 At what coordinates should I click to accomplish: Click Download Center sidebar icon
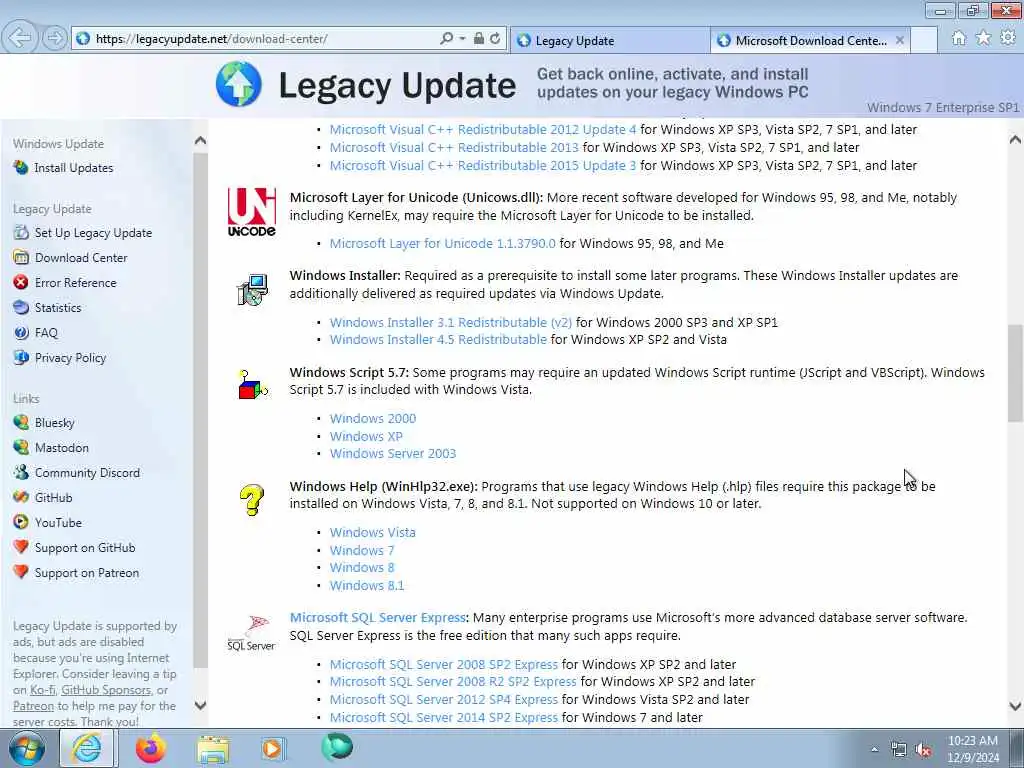point(21,257)
